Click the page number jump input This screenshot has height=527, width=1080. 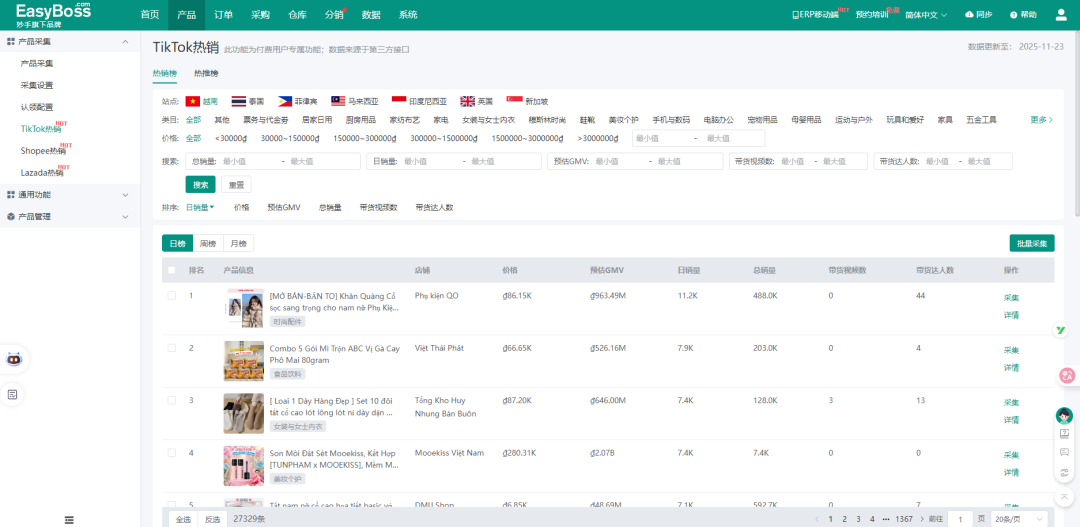click(x=960, y=519)
